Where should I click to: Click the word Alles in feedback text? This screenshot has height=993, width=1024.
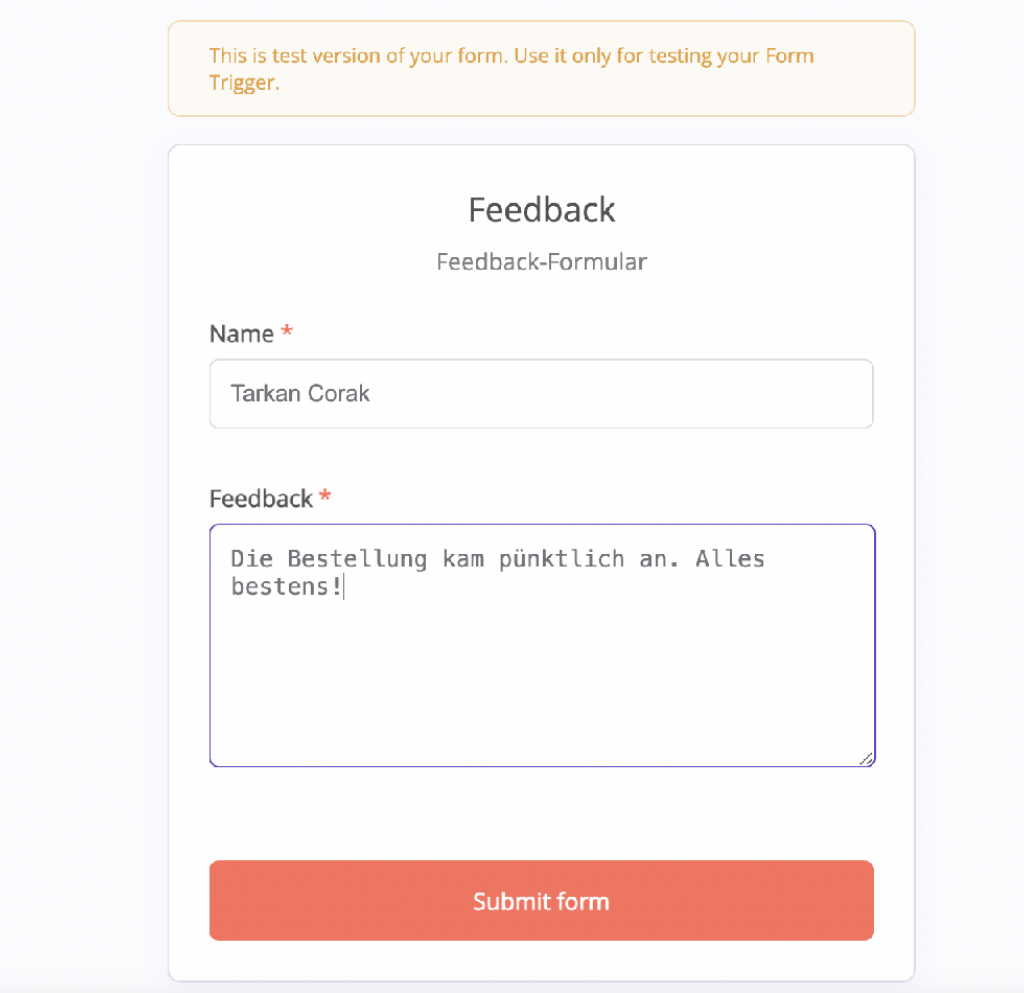(730, 558)
